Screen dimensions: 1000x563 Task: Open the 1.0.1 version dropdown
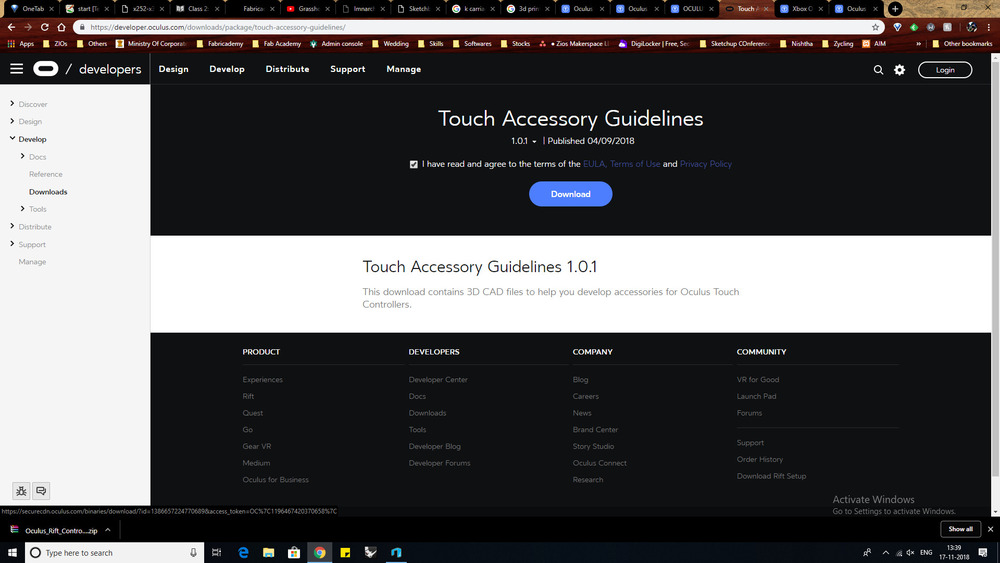[x=524, y=141]
